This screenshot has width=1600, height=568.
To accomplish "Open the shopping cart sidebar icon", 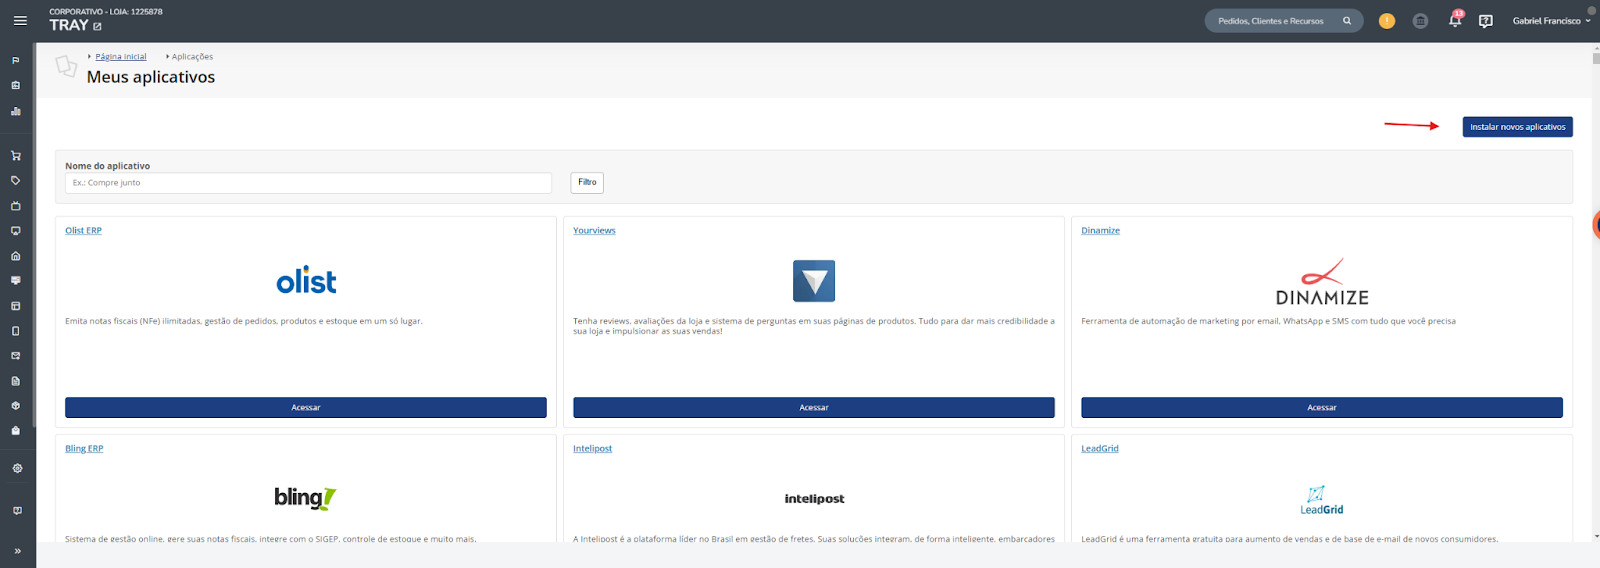I will [x=15, y=155].
